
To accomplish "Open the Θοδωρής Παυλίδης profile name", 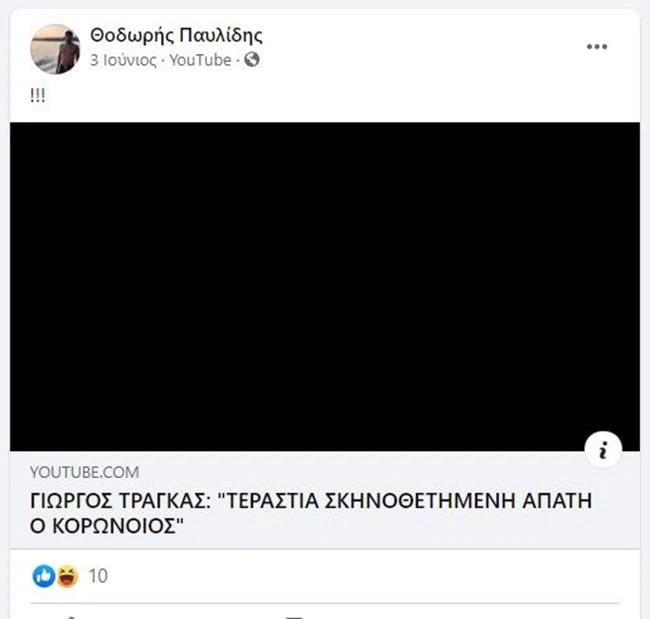I will pyautogui.click(x=176, y=36).
